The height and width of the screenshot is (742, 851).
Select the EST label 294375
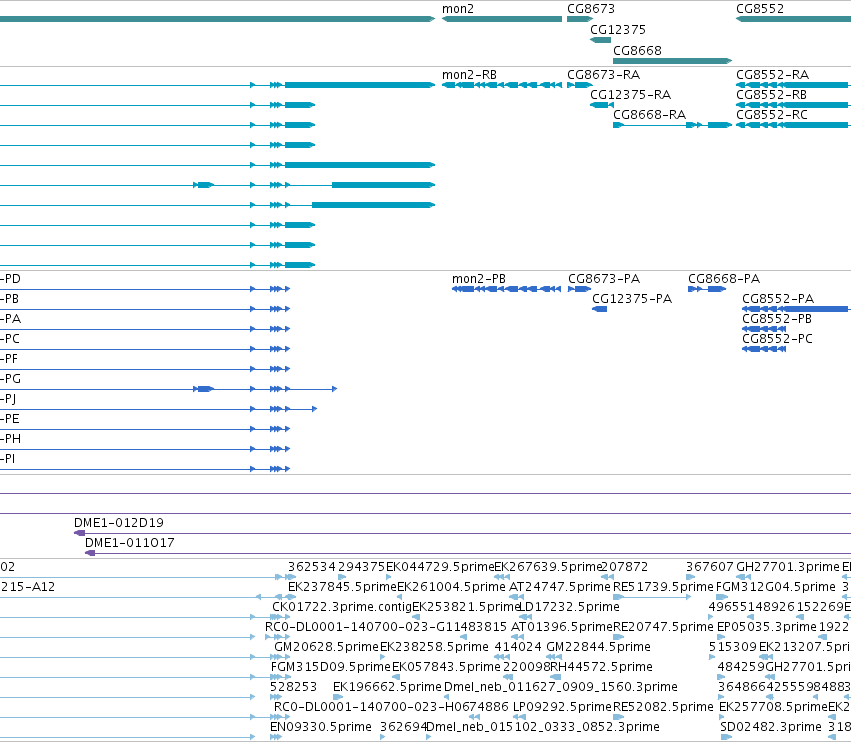[361, 567]
